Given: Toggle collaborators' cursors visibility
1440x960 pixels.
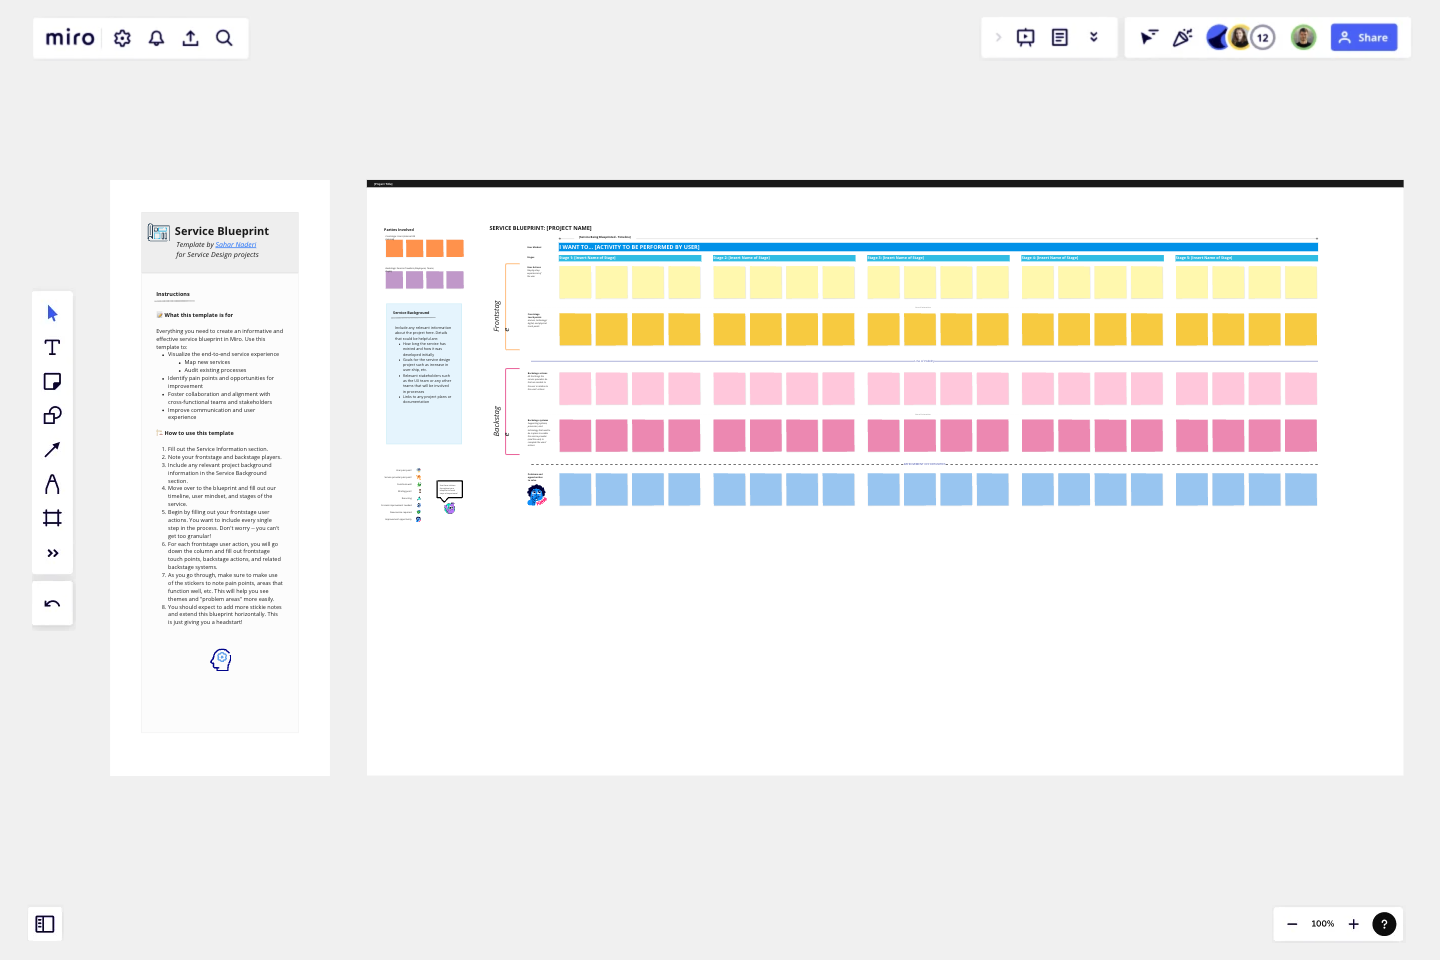Looking at the screenshot, I should [x=1148, y=37].
